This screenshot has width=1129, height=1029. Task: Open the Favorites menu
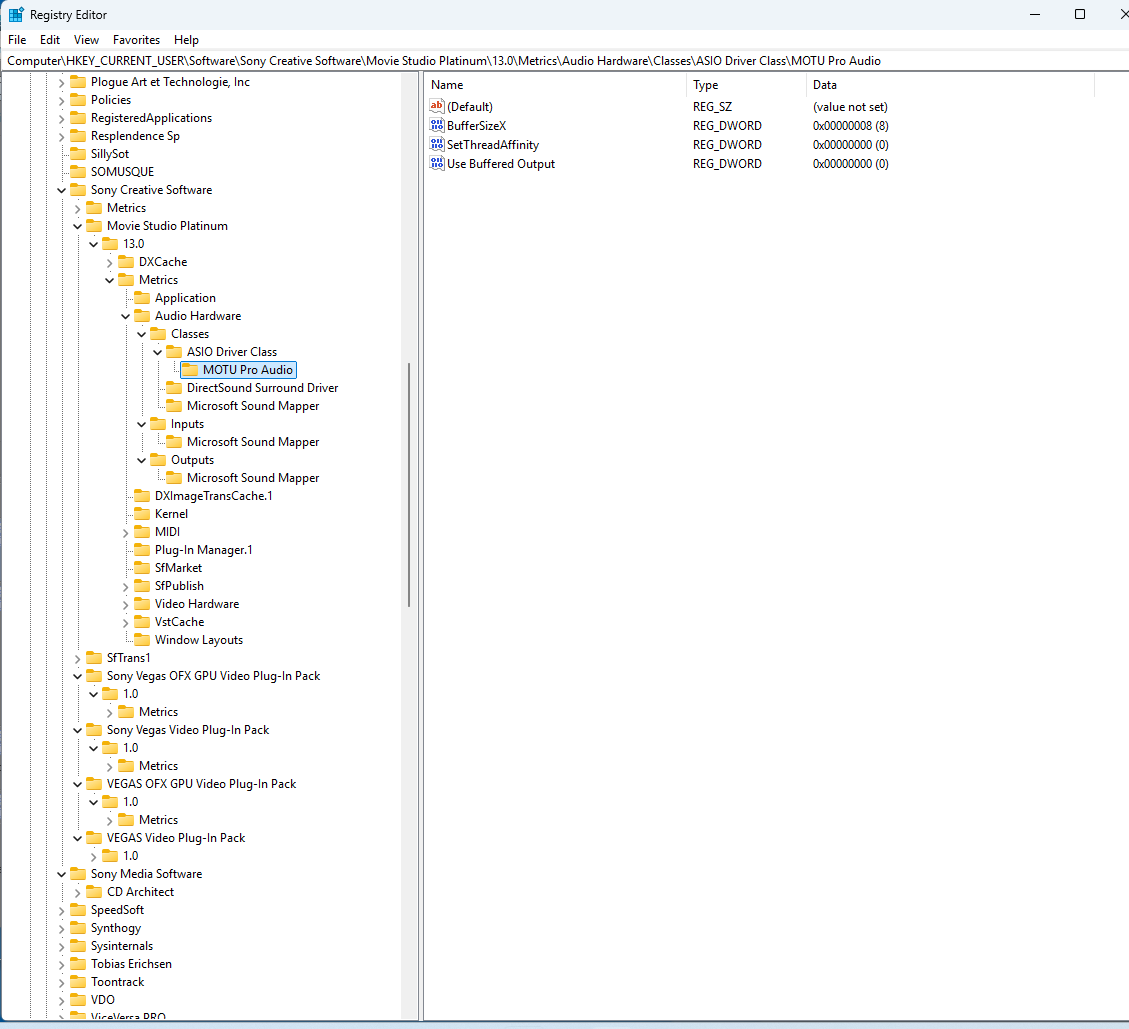coord(136,40)
